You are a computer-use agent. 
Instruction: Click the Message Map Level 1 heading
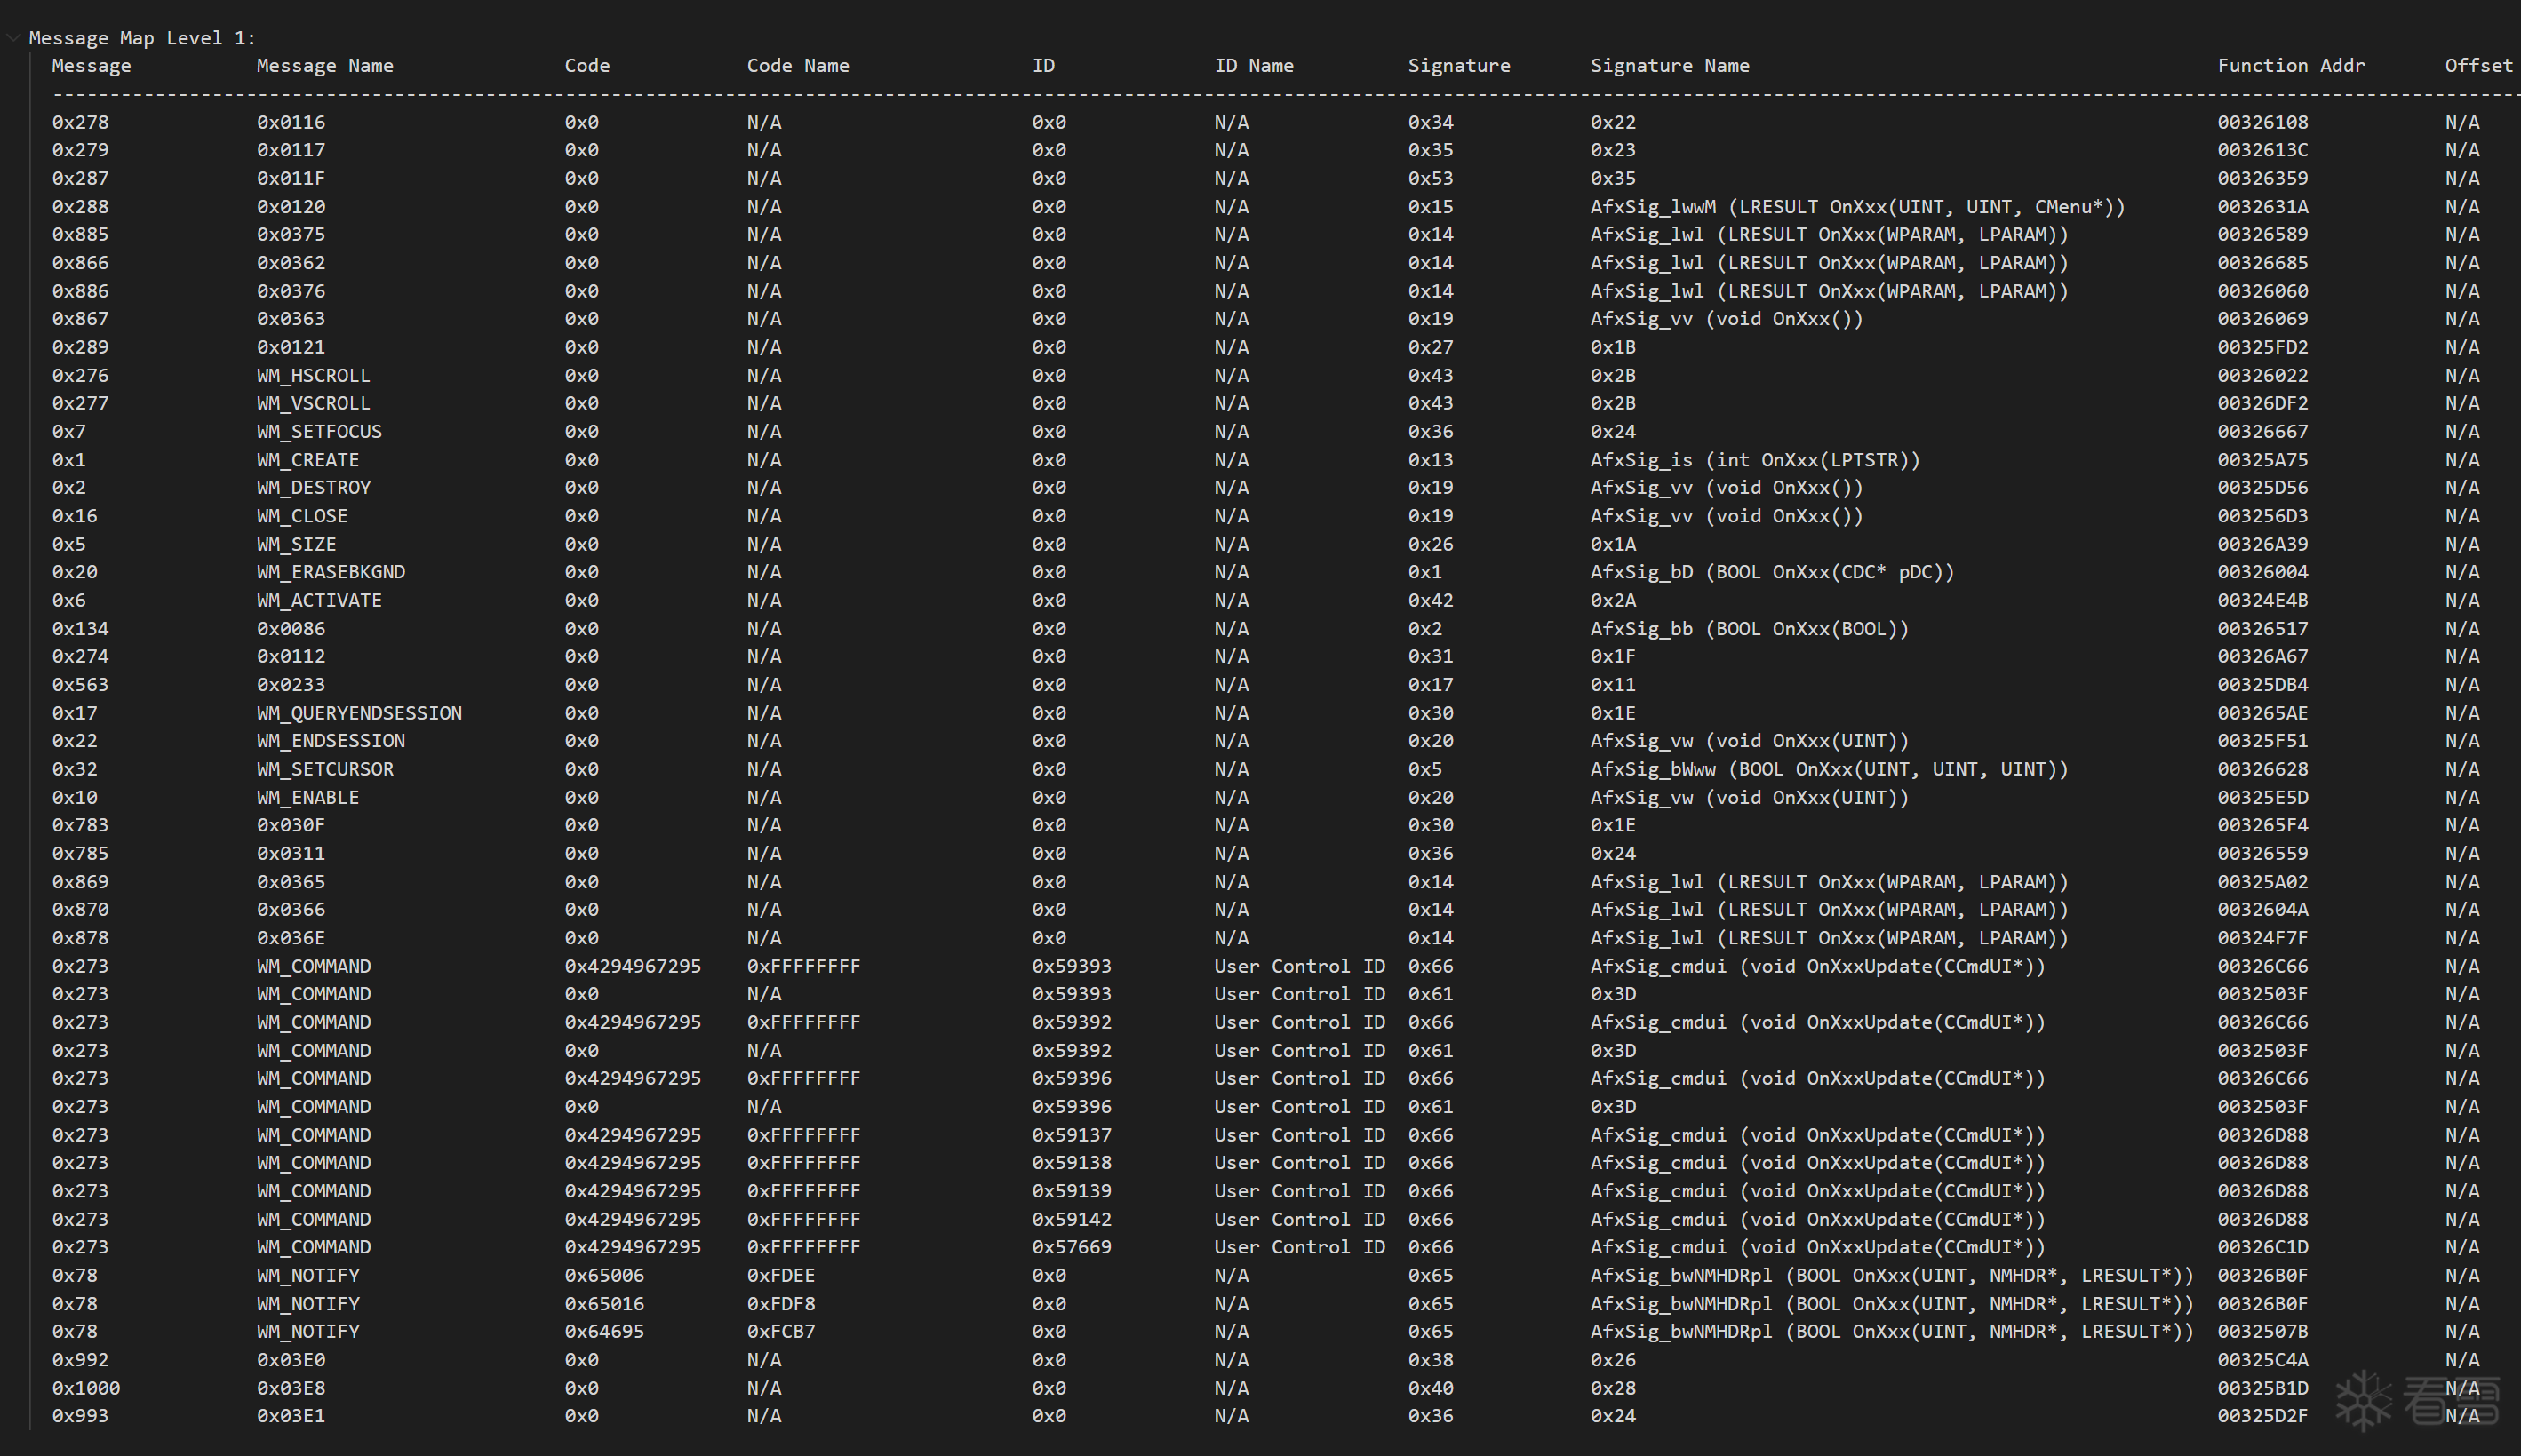[142, 38]
